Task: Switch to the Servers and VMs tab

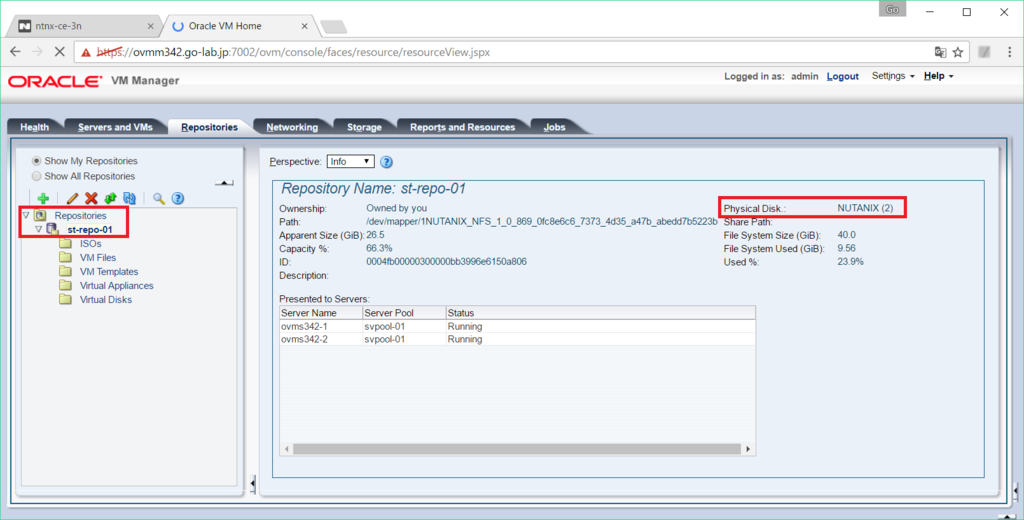Action: tap(115, 127)
